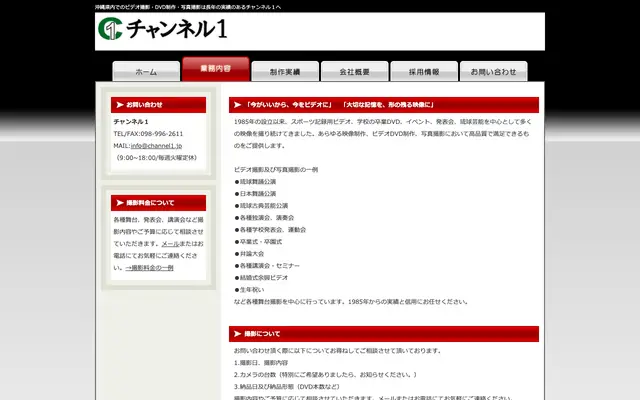Open the ホーム tab

pos(146,71)
